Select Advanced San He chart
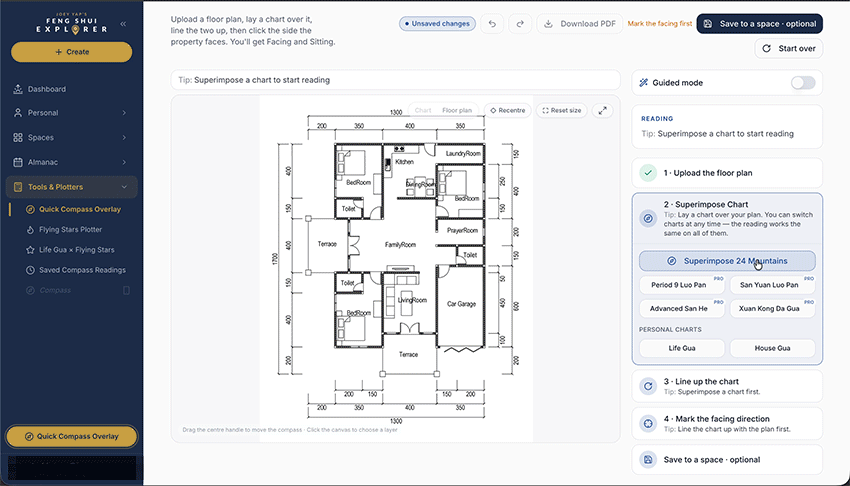 pyautogui.click(x=681, y=309)
